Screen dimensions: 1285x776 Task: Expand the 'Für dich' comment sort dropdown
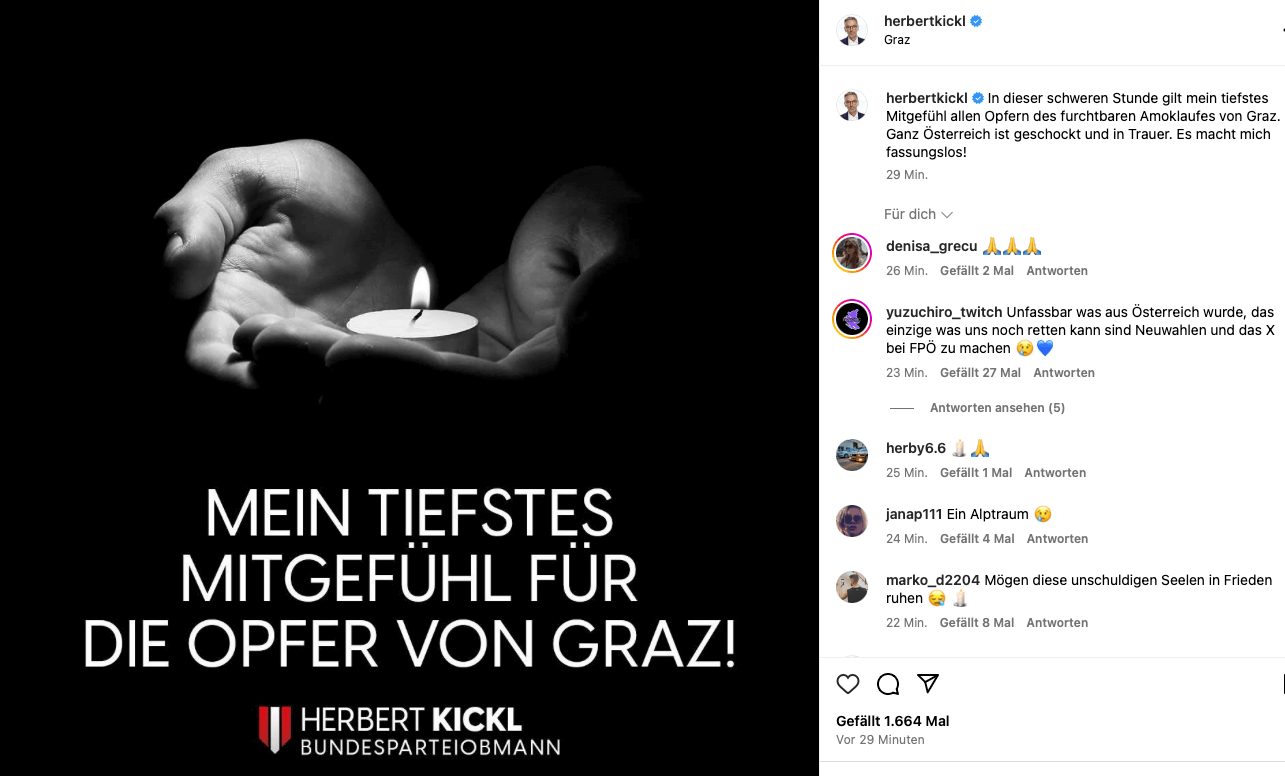coord(918,214)
